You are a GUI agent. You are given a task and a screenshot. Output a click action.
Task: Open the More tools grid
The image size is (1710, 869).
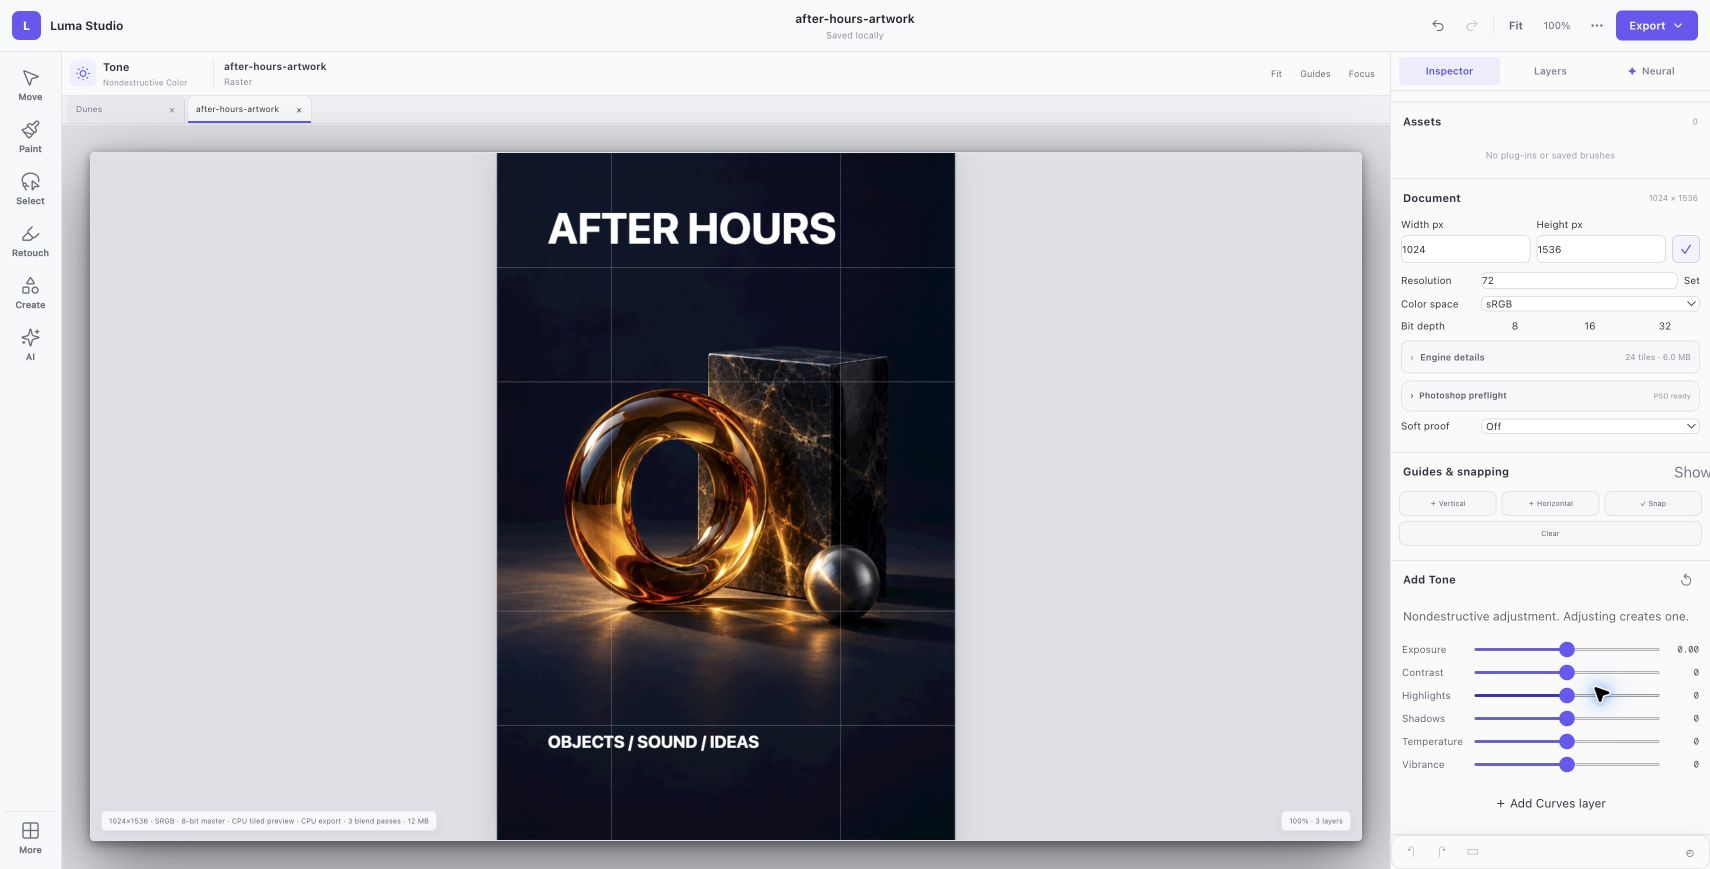(x=30, y=838)
